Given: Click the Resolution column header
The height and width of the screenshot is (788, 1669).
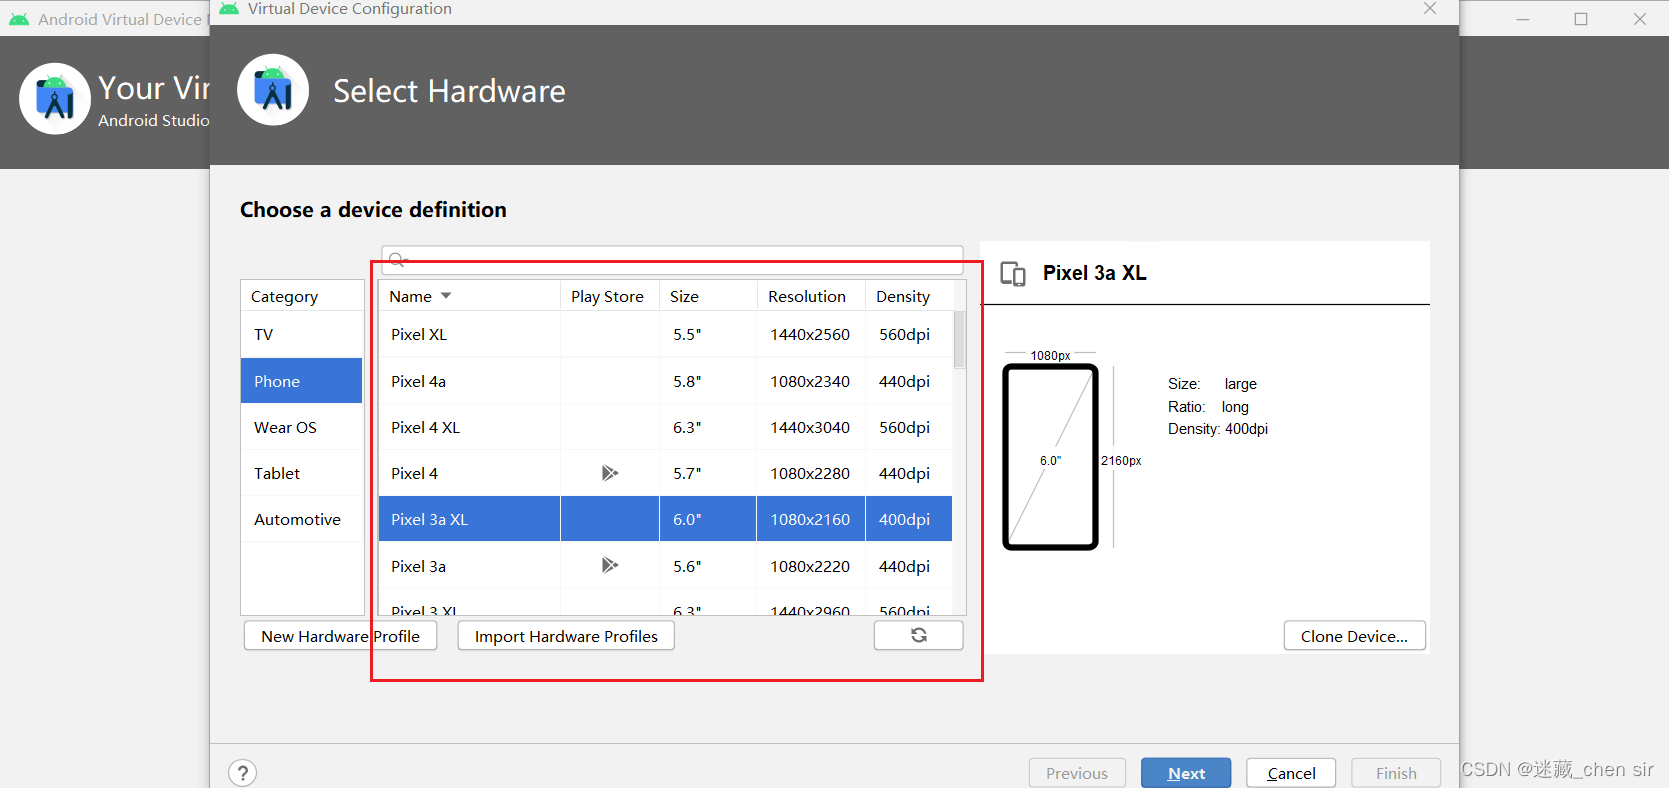Looking at the screenshot, I should click(810, 296).
